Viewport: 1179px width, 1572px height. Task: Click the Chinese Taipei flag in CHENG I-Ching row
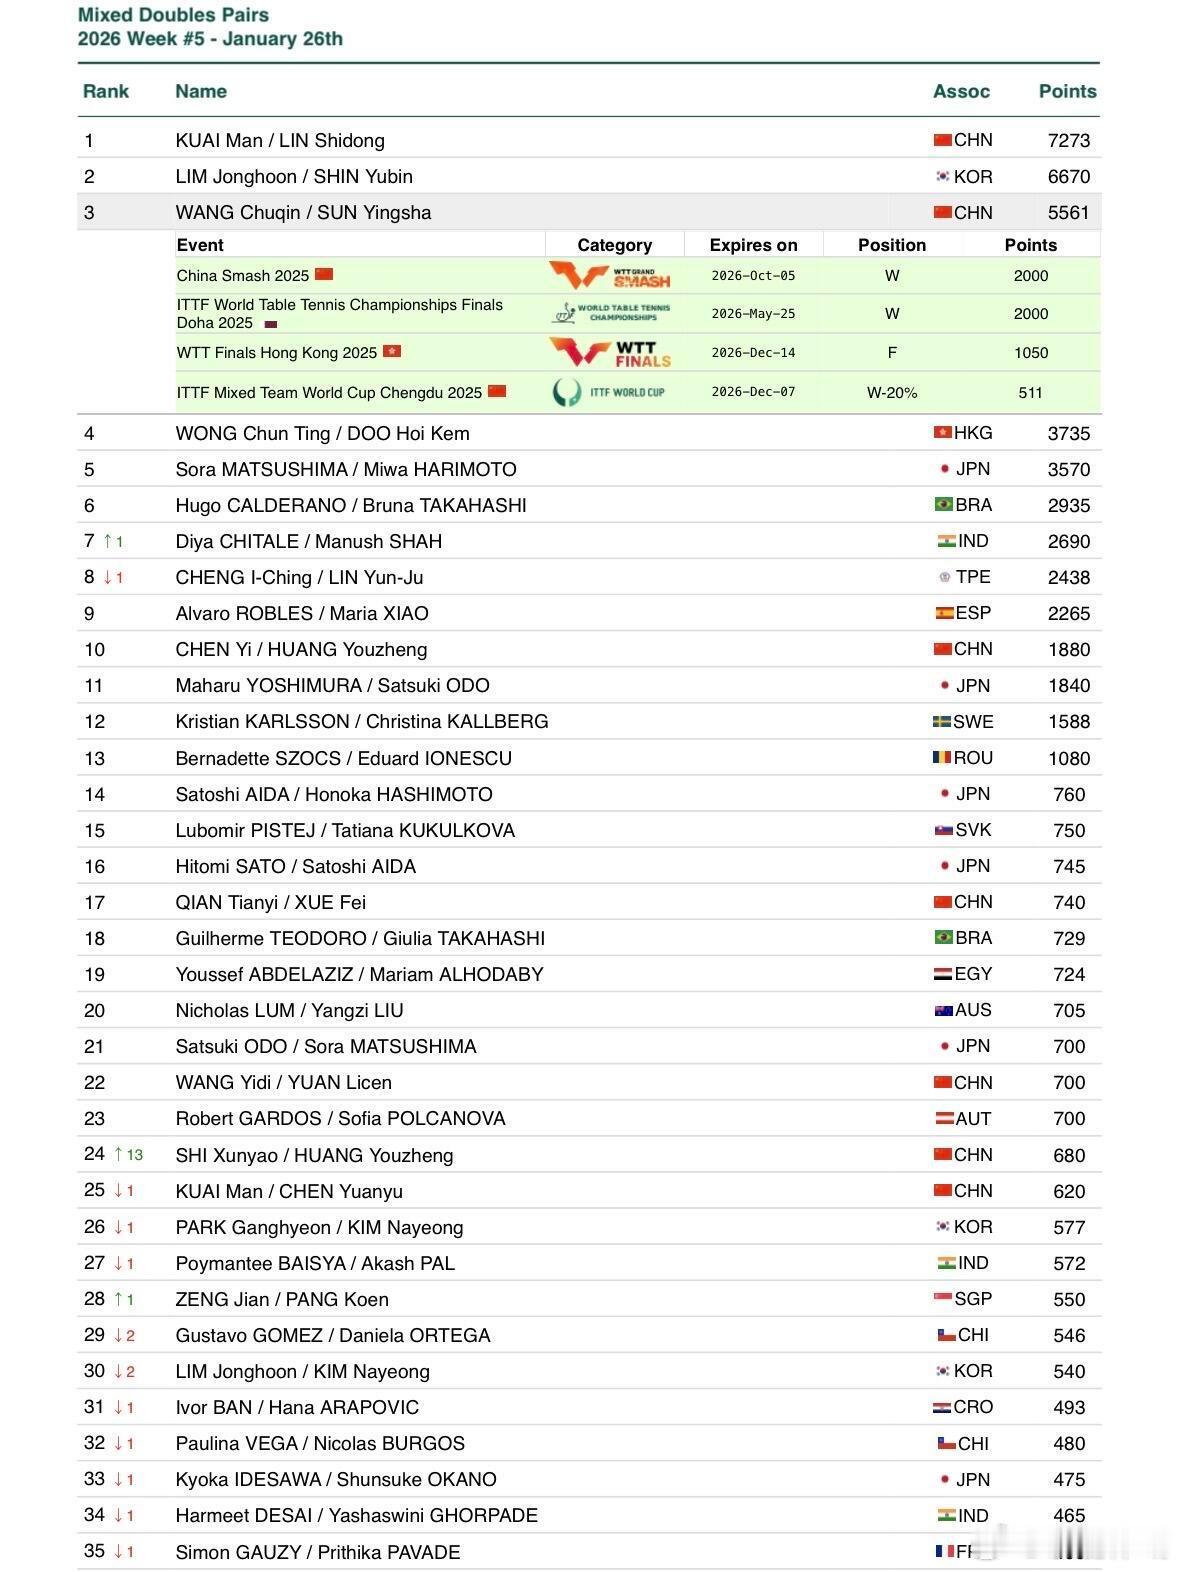coord(945,577)
